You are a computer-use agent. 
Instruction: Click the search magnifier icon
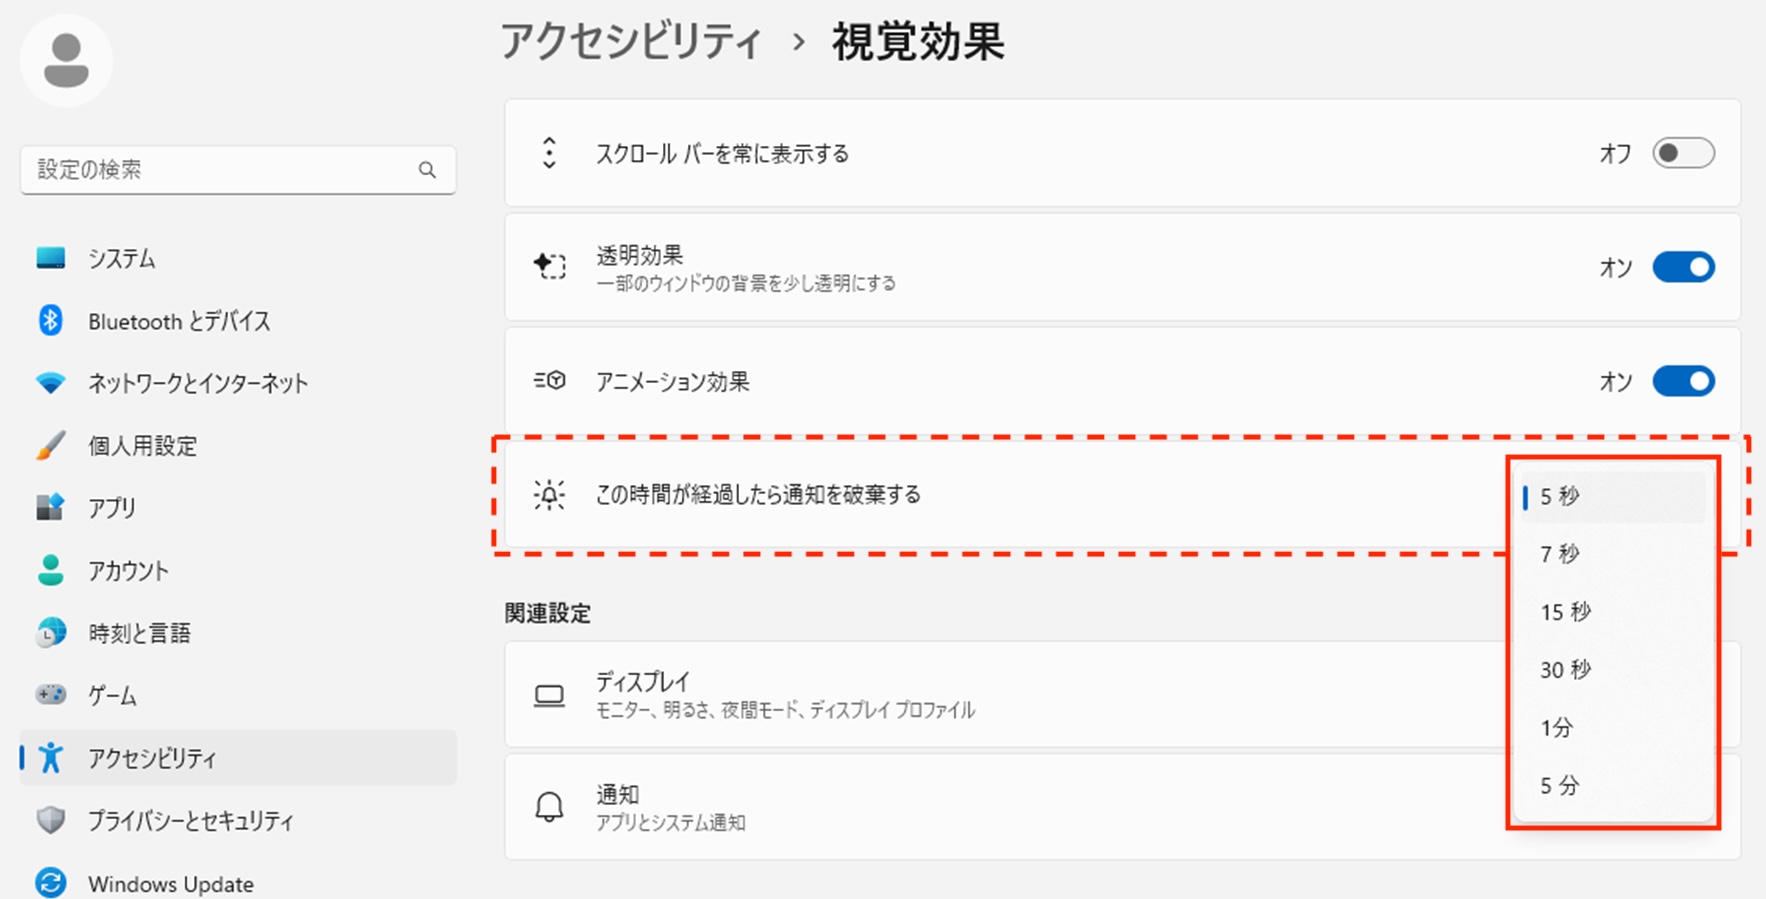click(x=427, y=170)
